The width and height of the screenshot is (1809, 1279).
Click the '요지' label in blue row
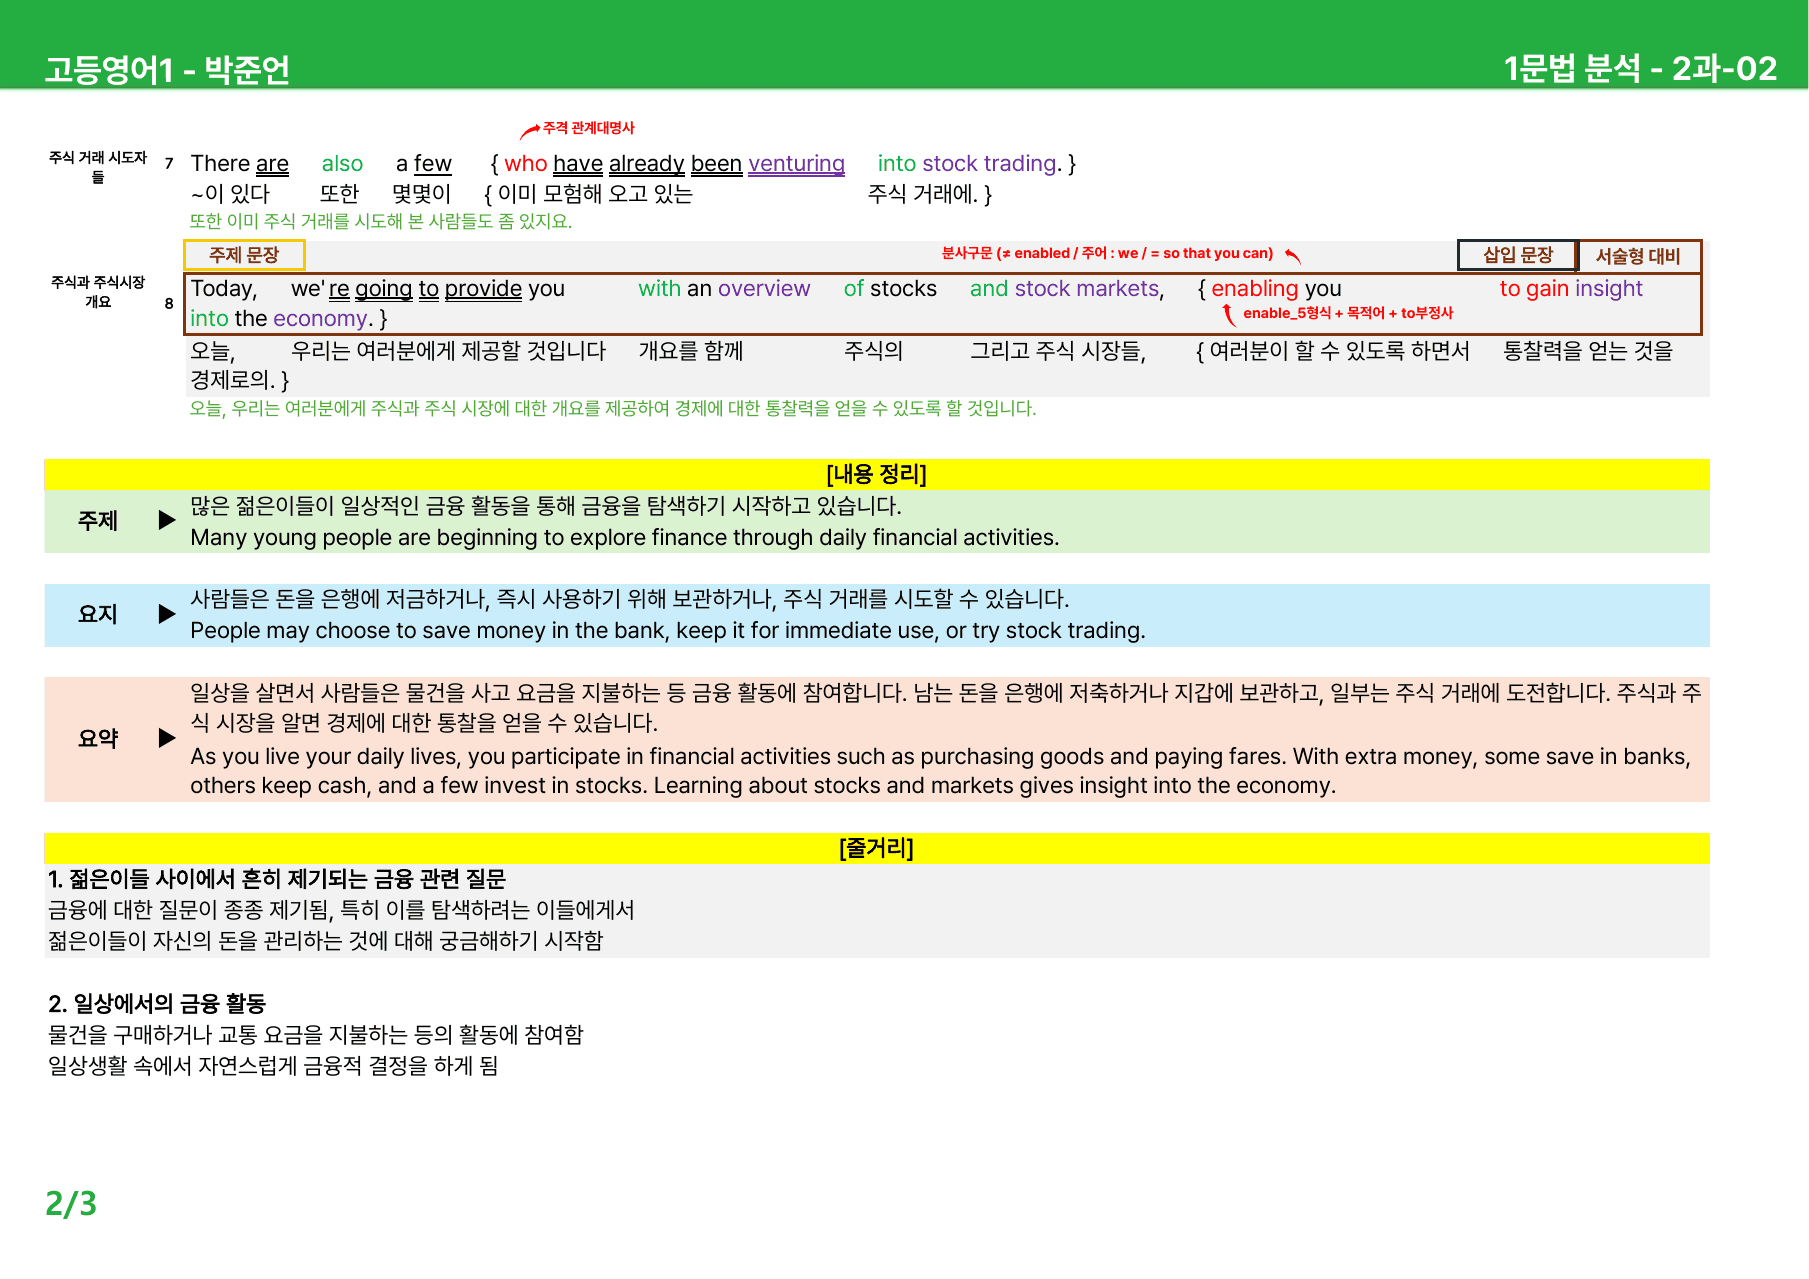[x=98, y=614]
